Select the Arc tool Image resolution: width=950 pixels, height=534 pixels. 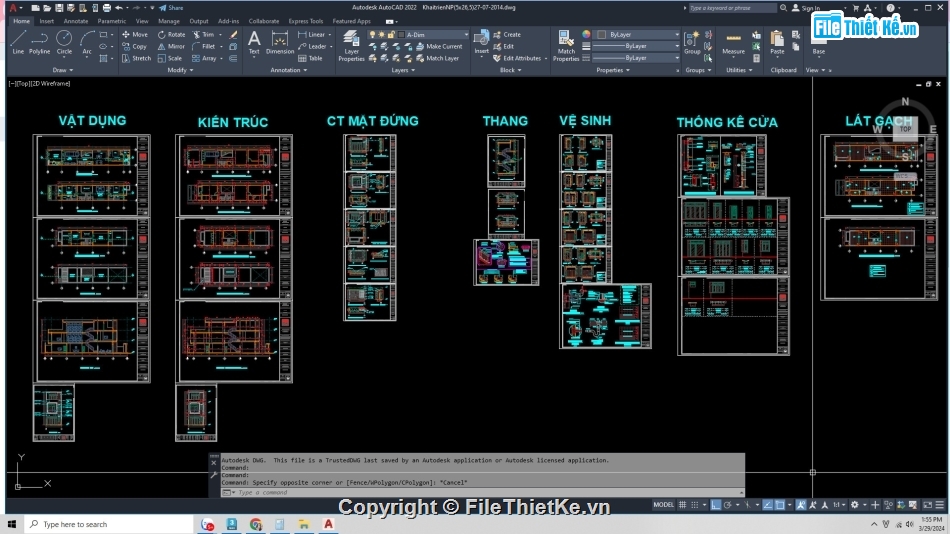[87, 42]
